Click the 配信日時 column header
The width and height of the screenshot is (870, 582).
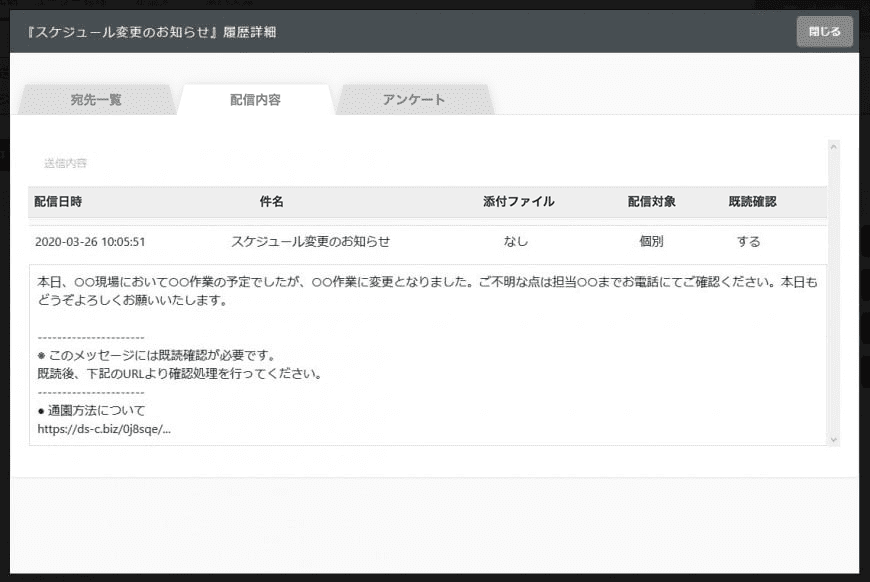(x=58, y=201)
